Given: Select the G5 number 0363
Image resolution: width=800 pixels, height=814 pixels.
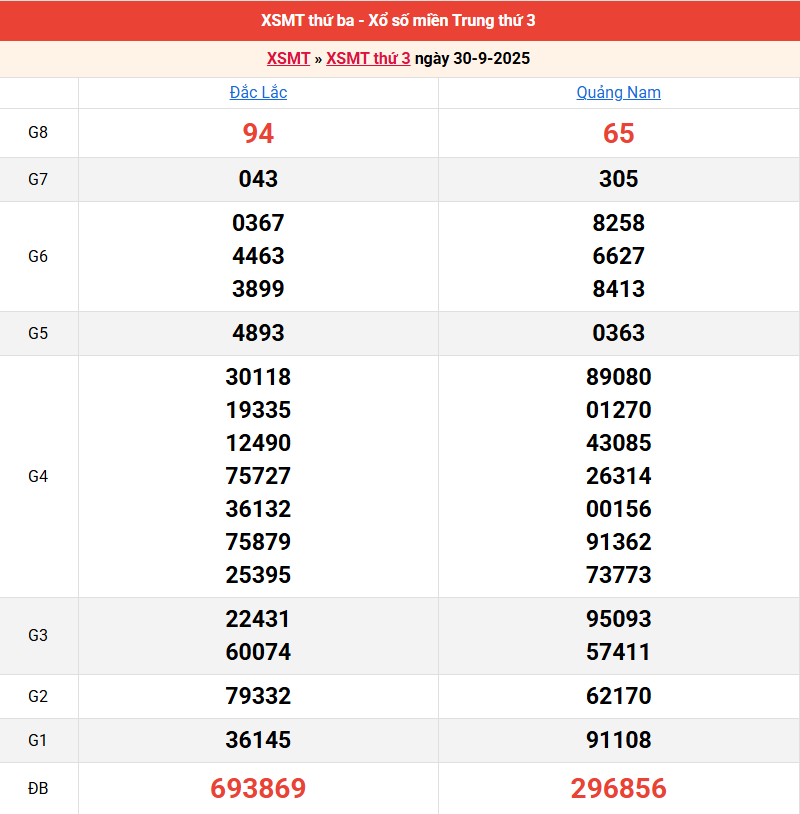Looking at the screenshot, I should point(618,333).
